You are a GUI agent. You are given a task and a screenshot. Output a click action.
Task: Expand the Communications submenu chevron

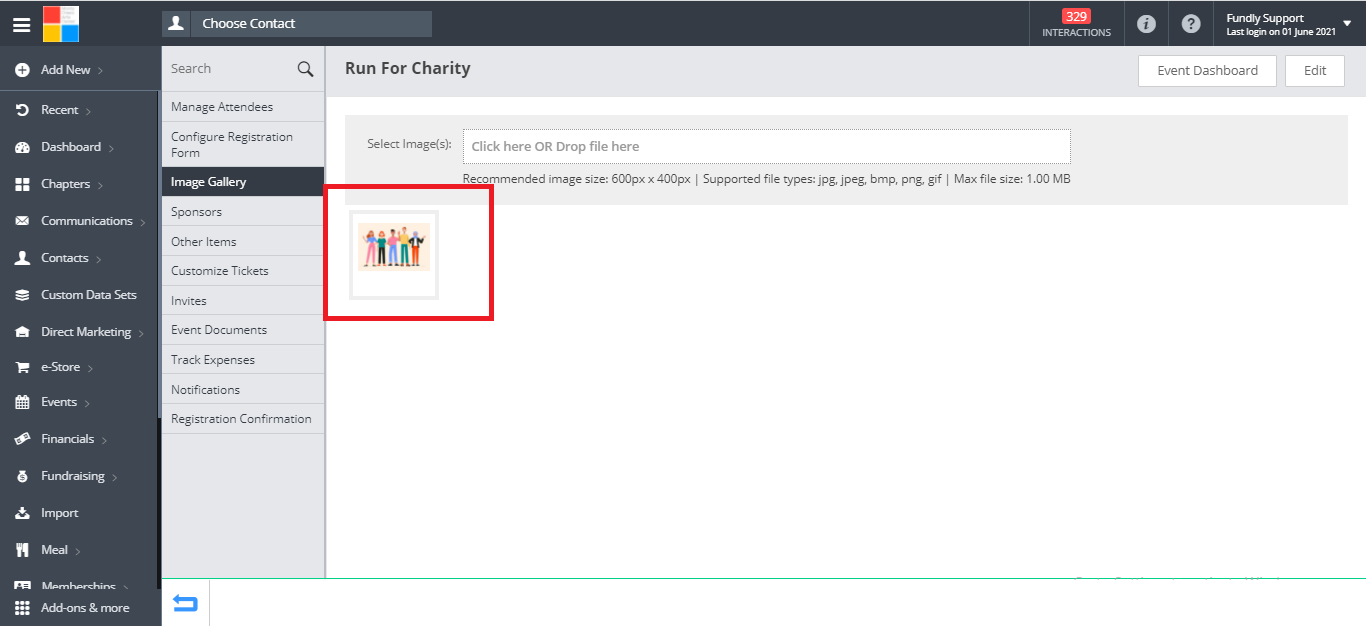point(143,222)
